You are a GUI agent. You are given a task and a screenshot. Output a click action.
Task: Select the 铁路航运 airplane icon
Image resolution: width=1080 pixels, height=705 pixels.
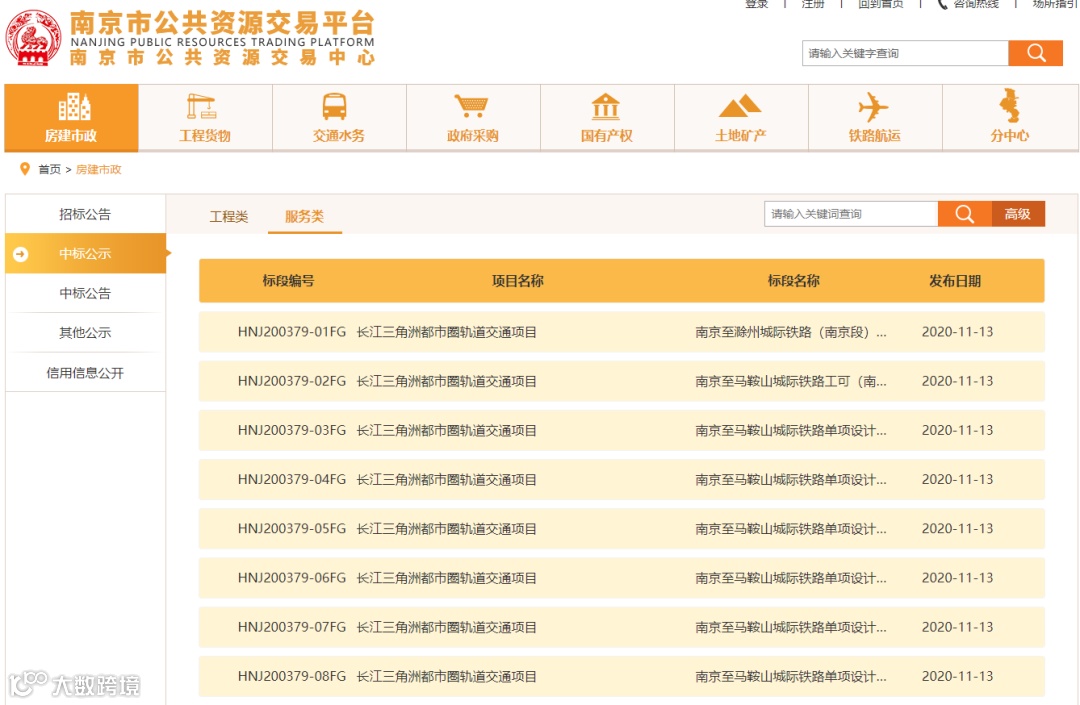pos(873,107)
